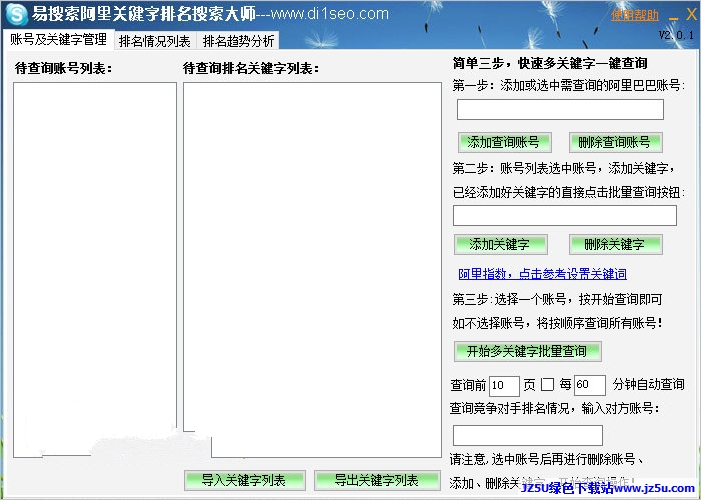
Task: Click inside the 待查询账号列表 list box
Action: [95, 270]
